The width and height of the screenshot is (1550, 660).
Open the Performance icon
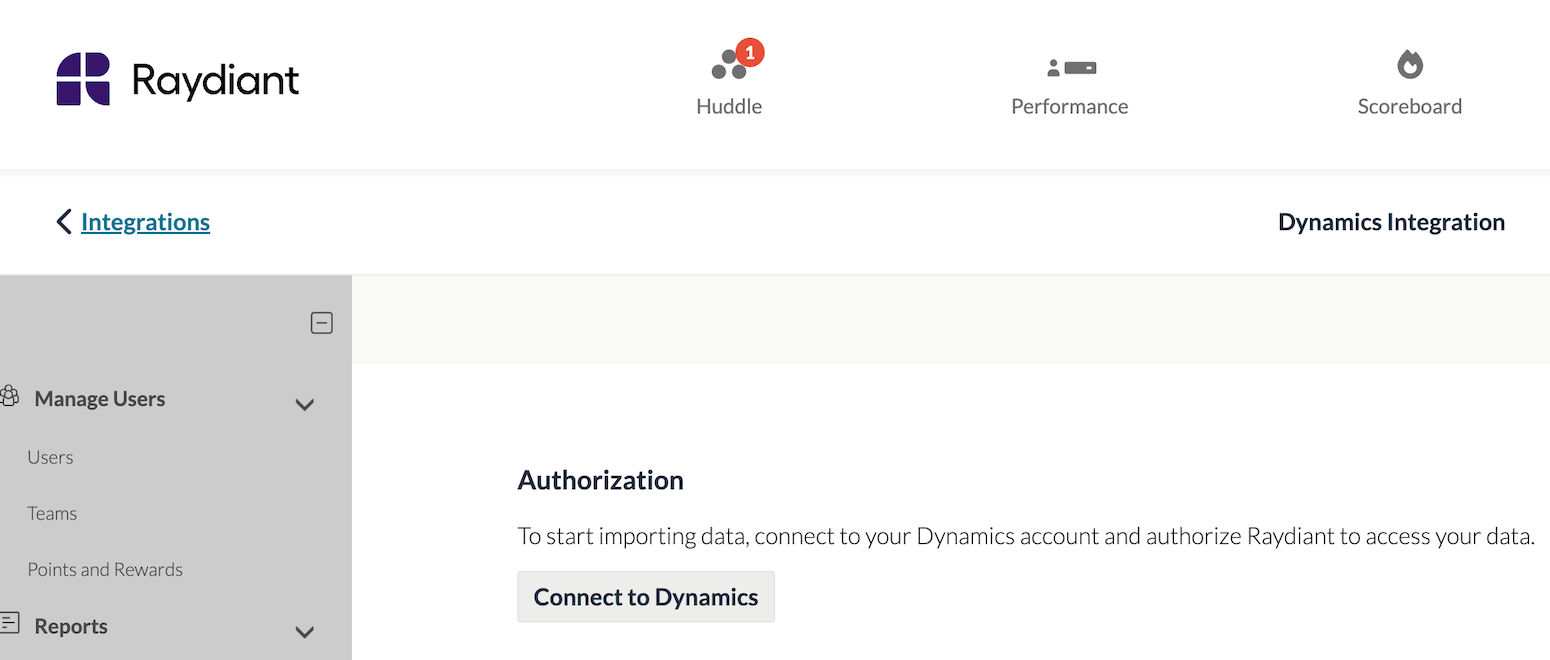(x=1070, y=68)
